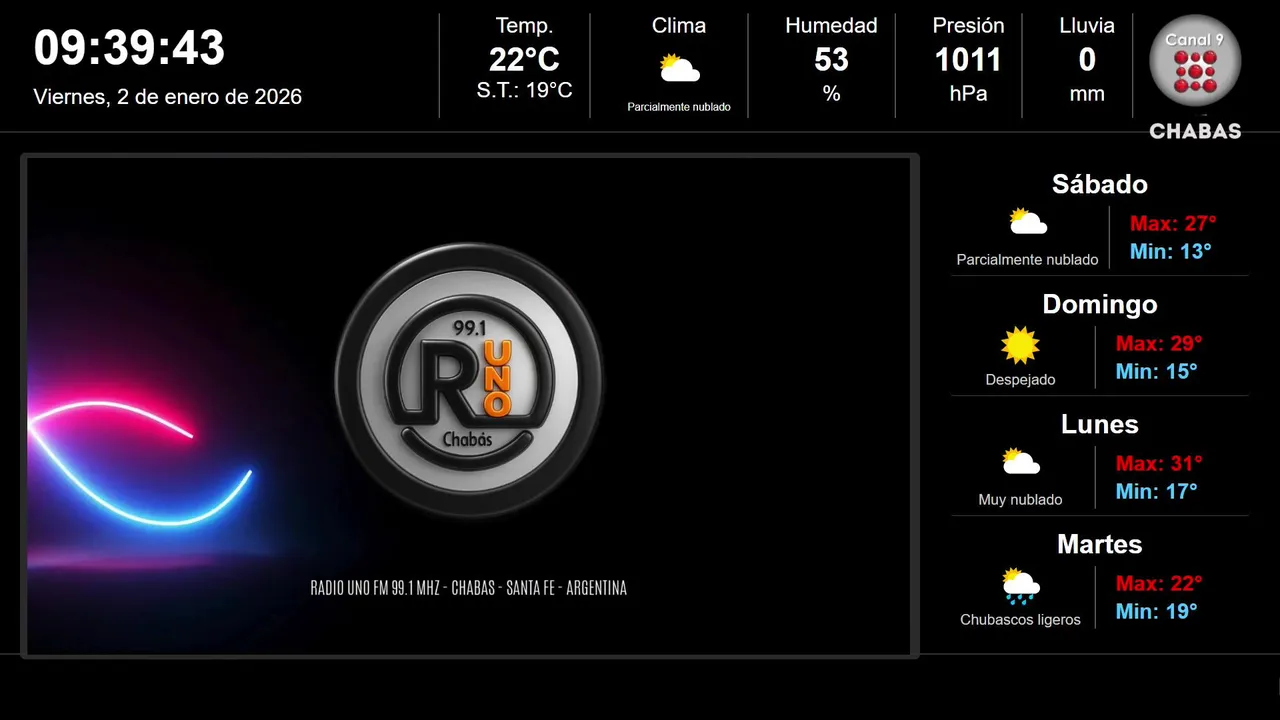Click Martes' Max: 22° value

[1159, 583]
